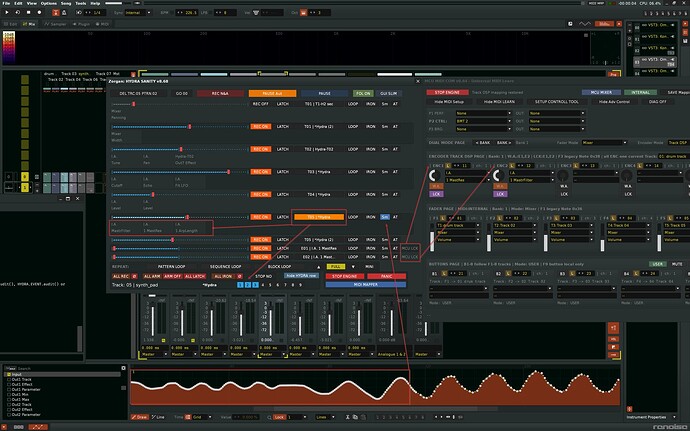Check the Out2 Parameter checkbox in automation list
The width and height of the screenshot is (690, 431).
(x=9, y=415)
